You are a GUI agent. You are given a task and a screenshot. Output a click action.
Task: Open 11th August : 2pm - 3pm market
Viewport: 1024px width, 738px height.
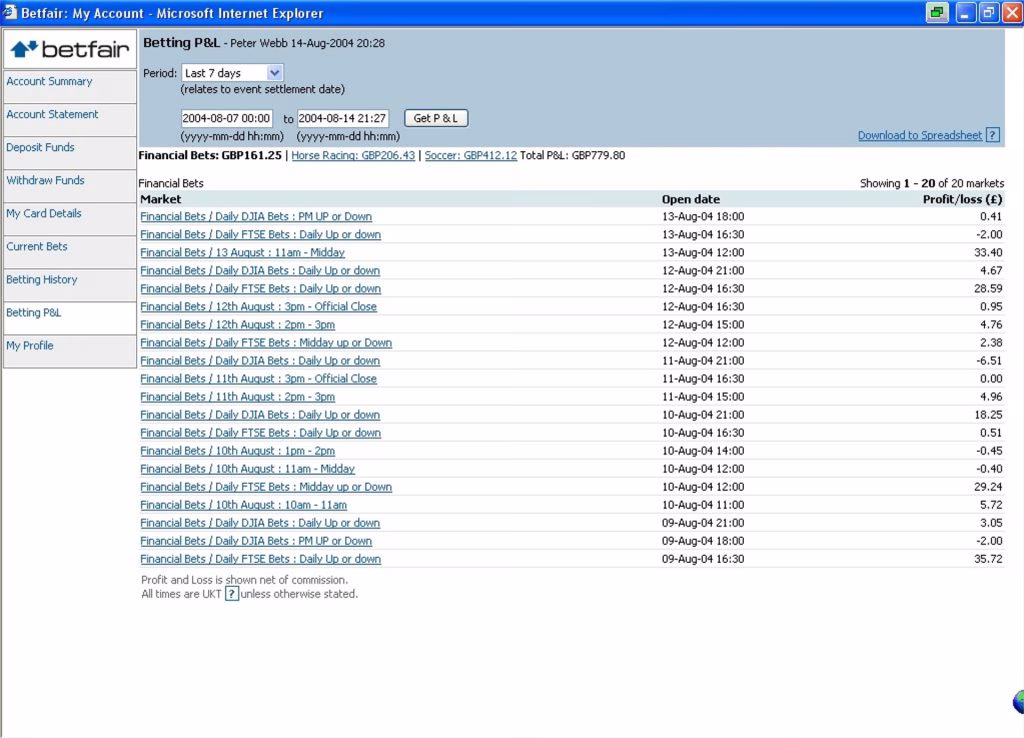[x=238, y=396]
